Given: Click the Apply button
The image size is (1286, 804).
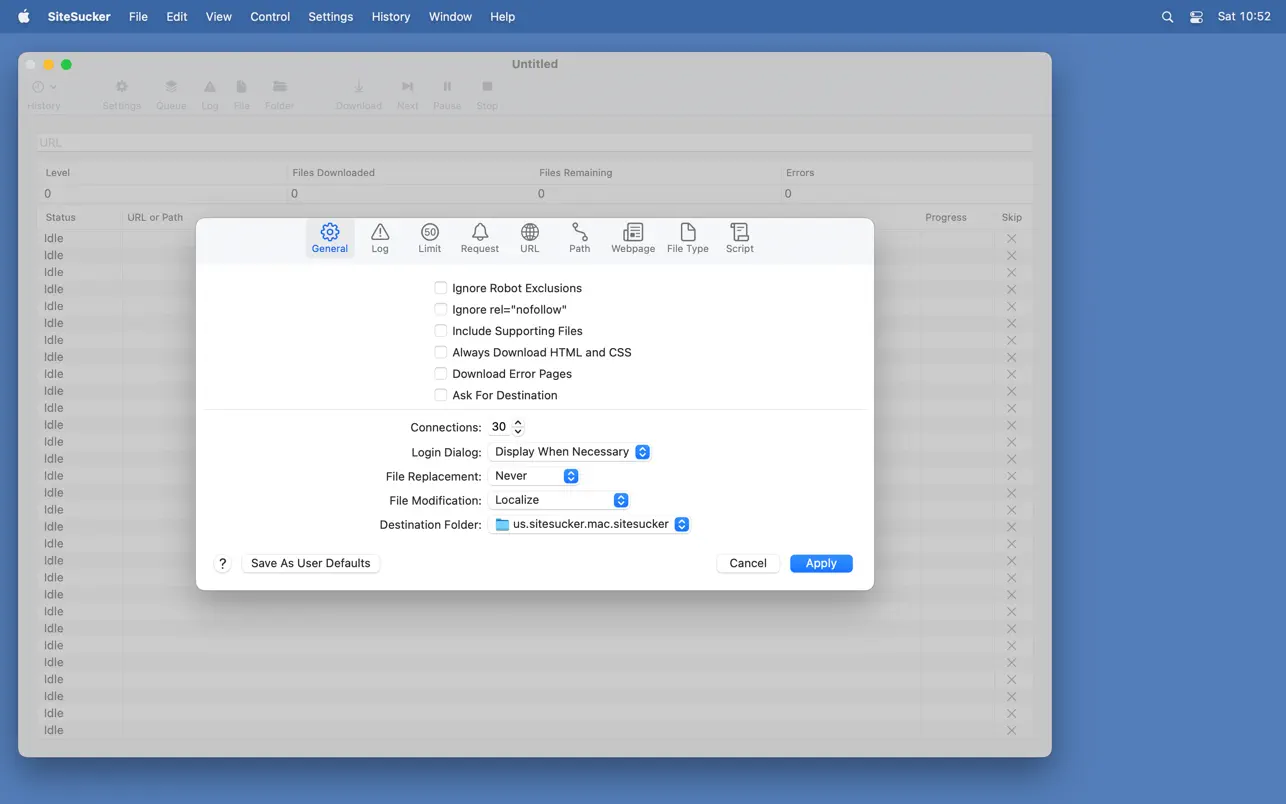Looking at the screenshot, I should [821, 563].
